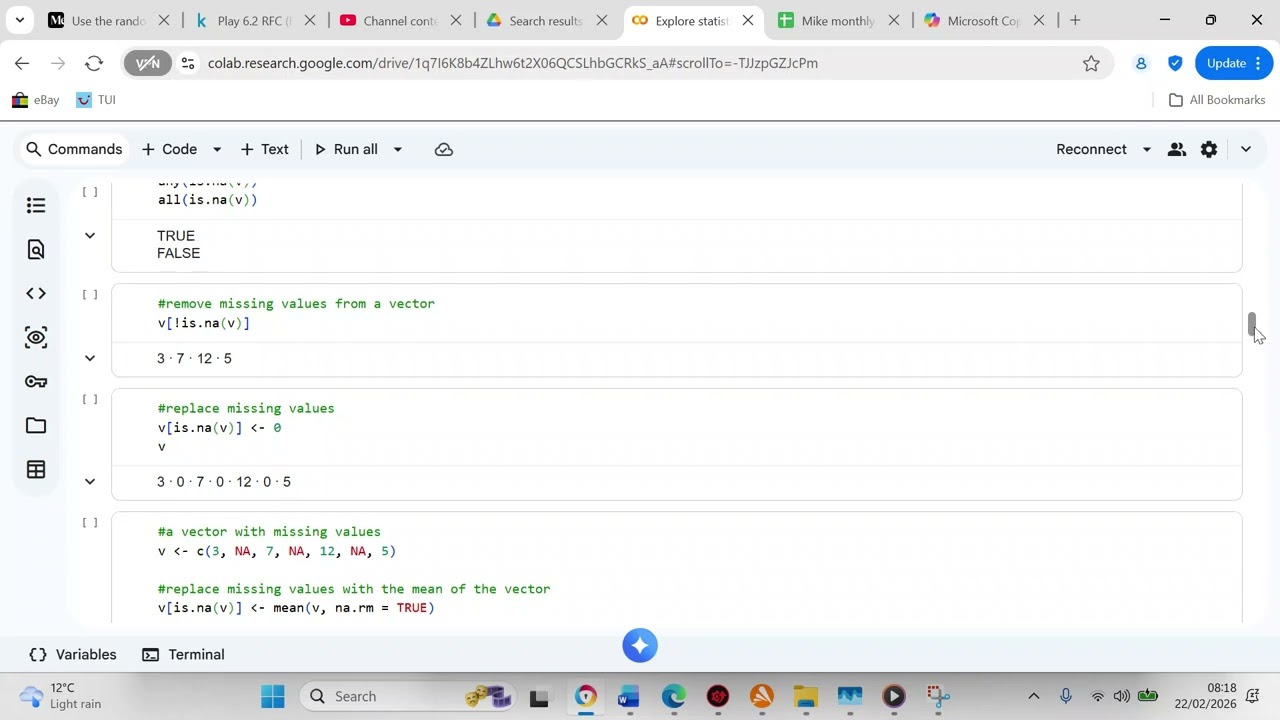Collapse the 3 · 7 · 12 · 5 output

tap(90, 358)
